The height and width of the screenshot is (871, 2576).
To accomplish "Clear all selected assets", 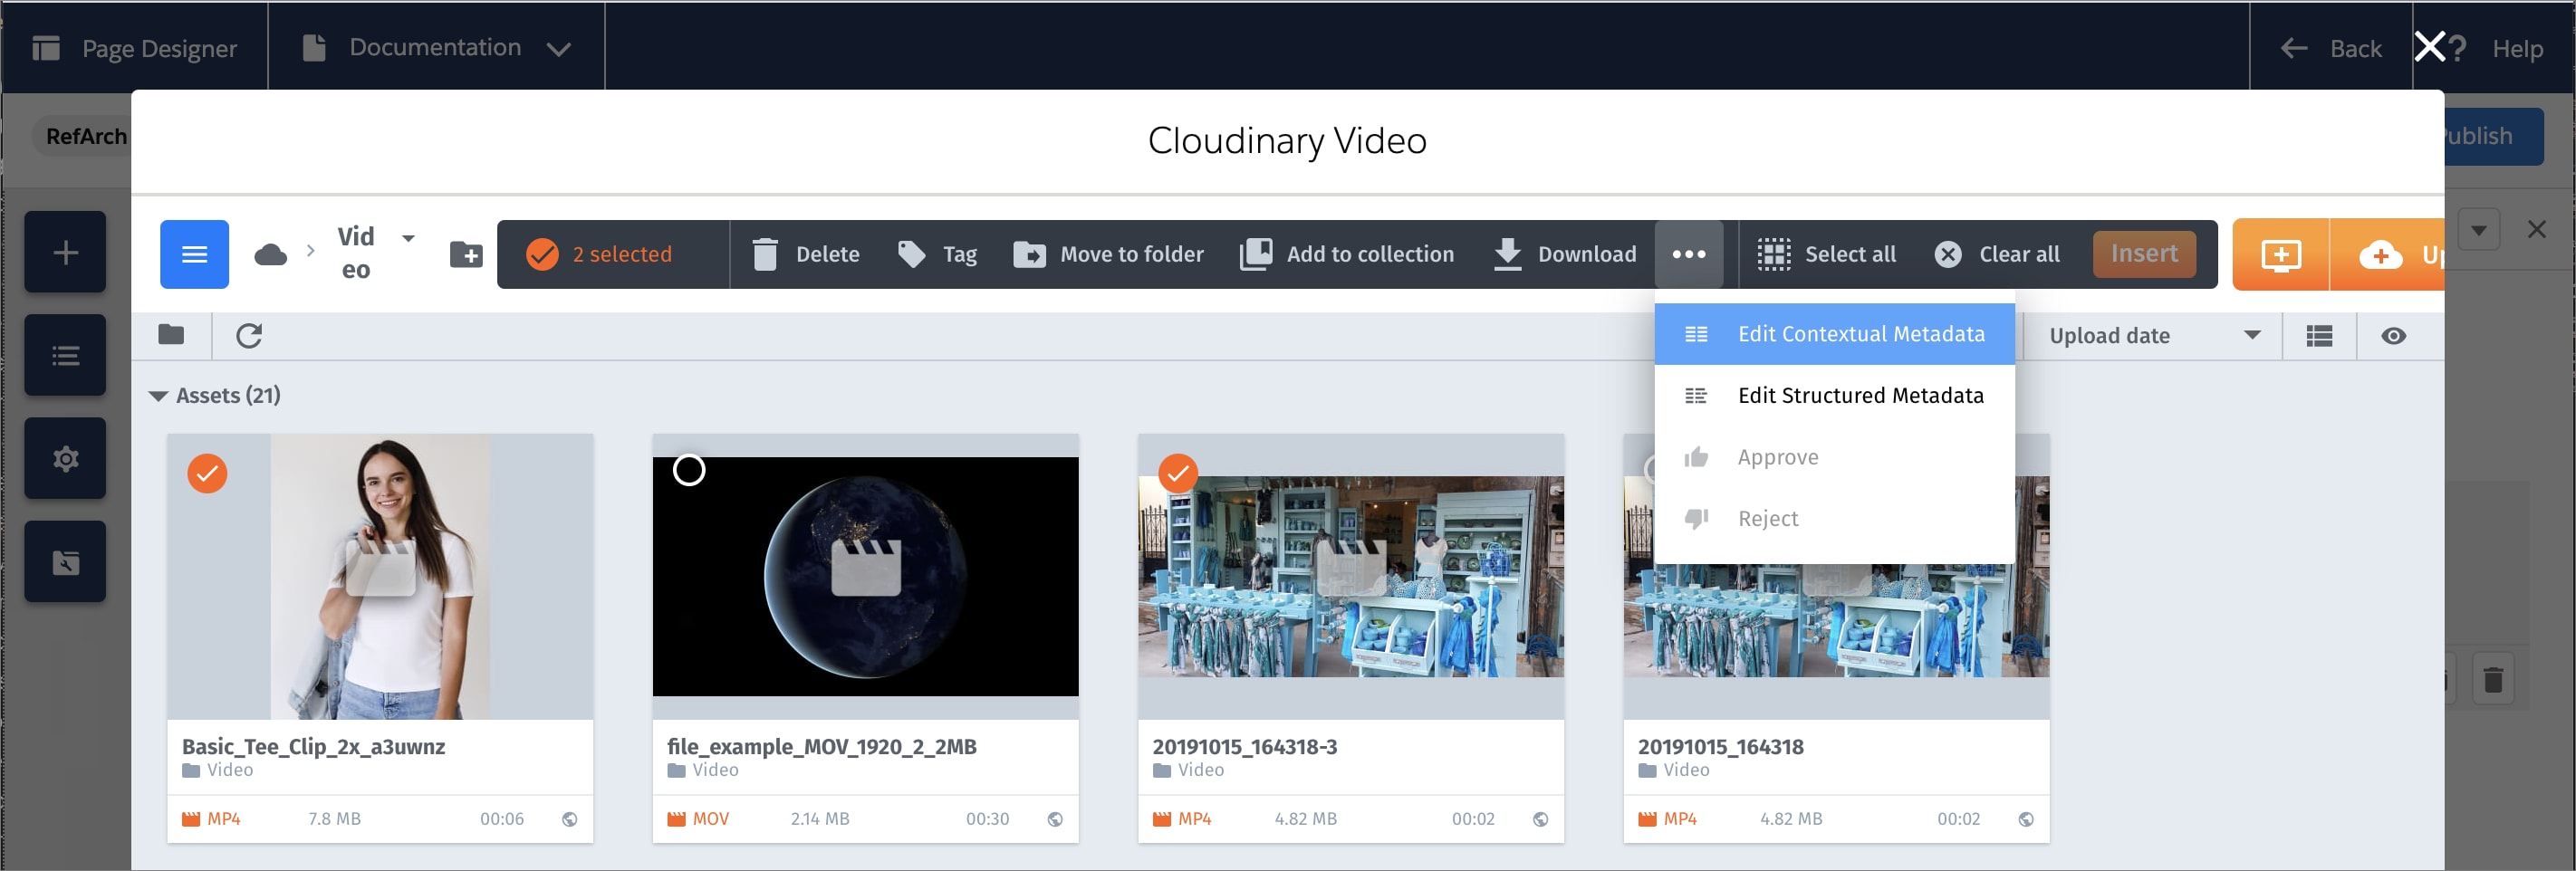I will 1996,254.
